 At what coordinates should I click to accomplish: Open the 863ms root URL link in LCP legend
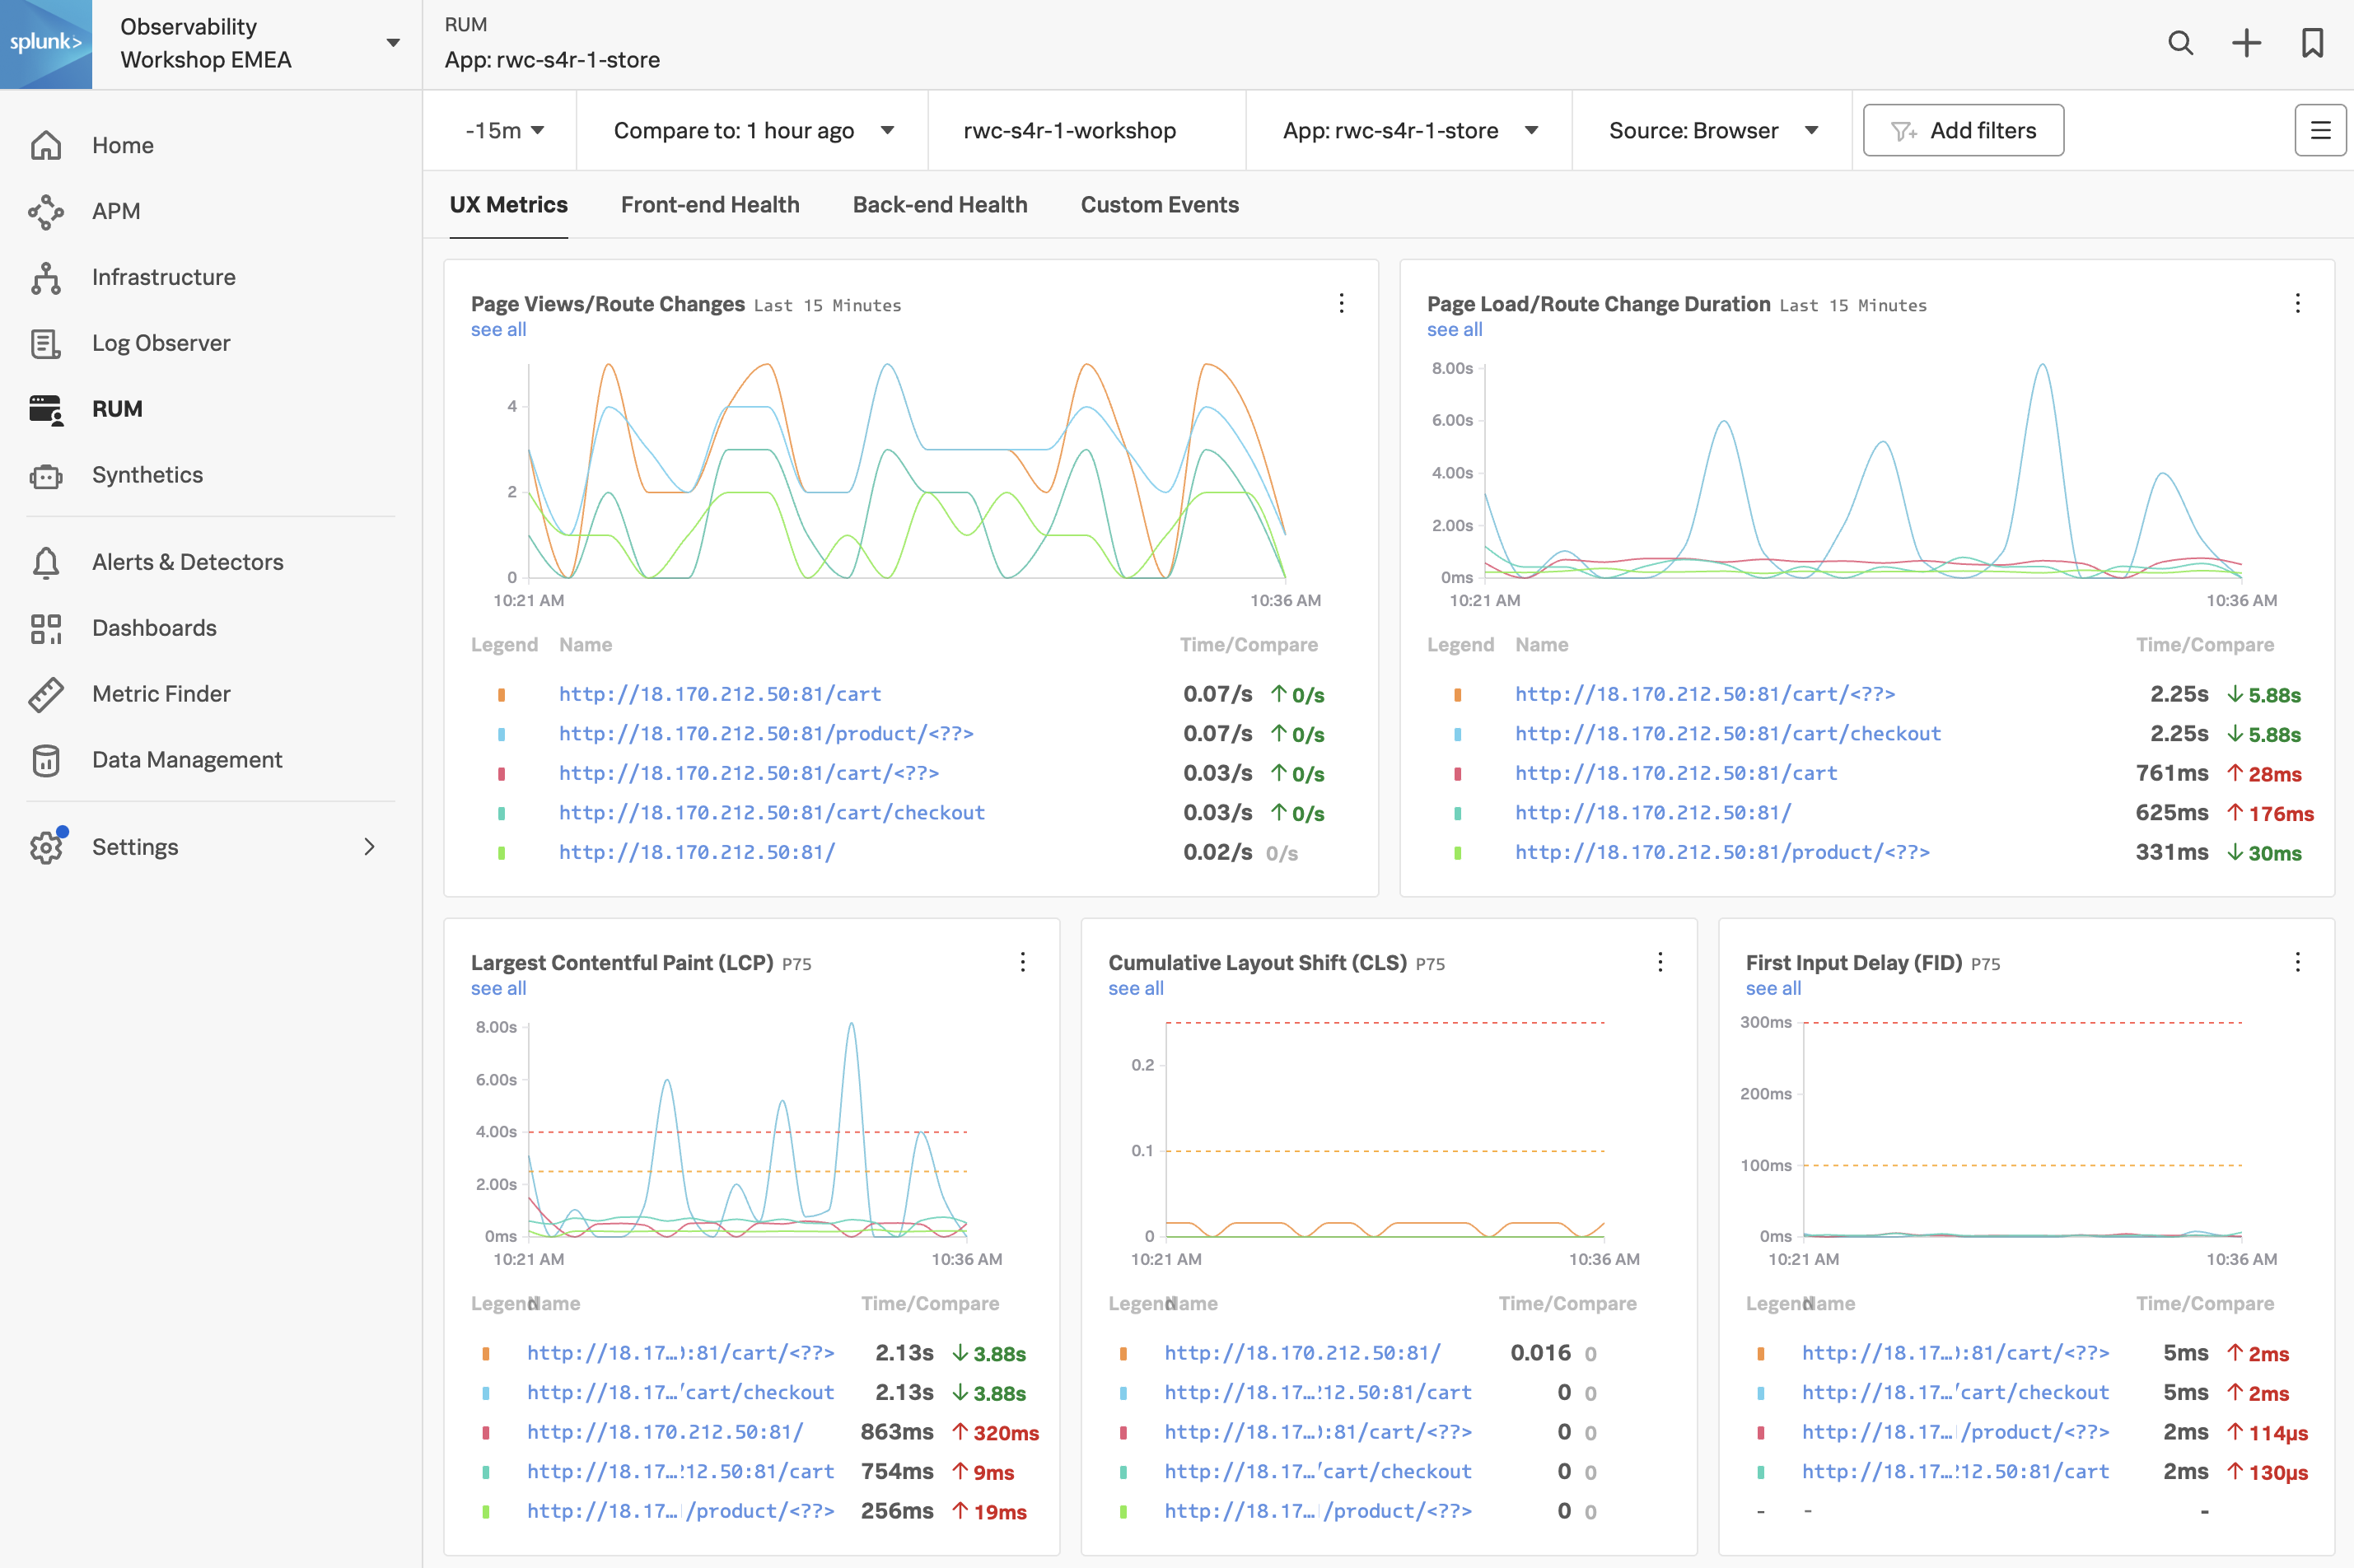tap(665, 1432)
